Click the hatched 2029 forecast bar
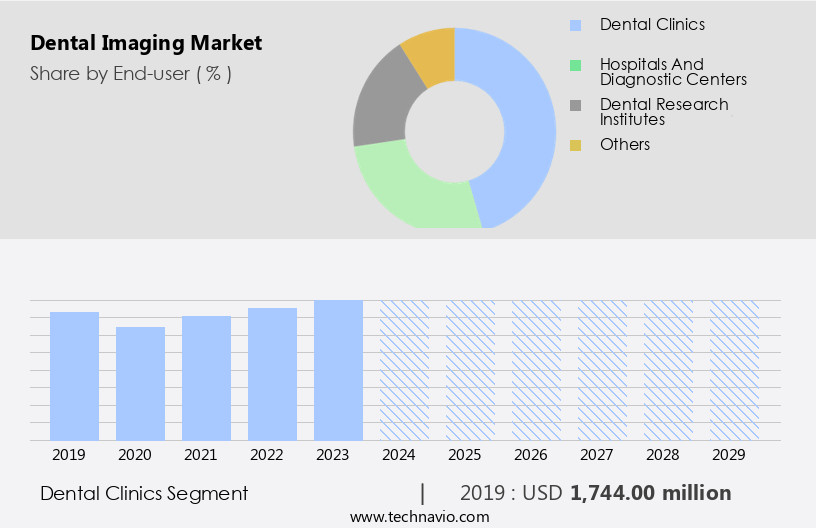Screen dimensions: 816x528 pos(734,370)
